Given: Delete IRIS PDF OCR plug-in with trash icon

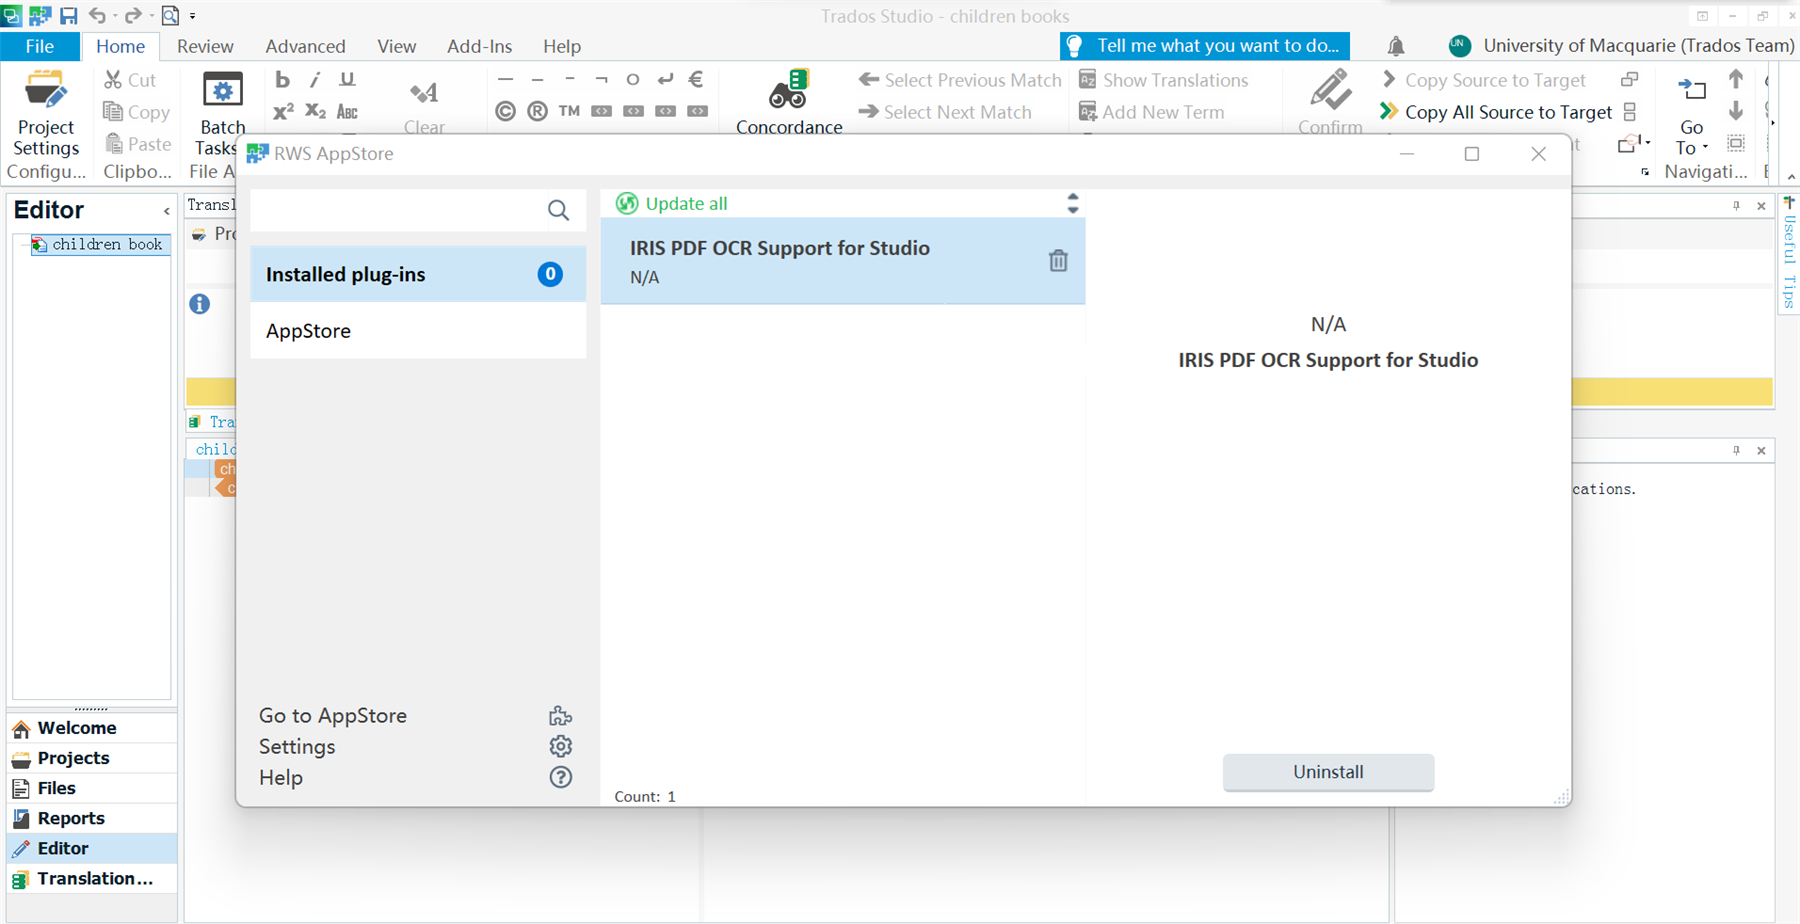Looking at the screenshot, I should coord(1058,261).
